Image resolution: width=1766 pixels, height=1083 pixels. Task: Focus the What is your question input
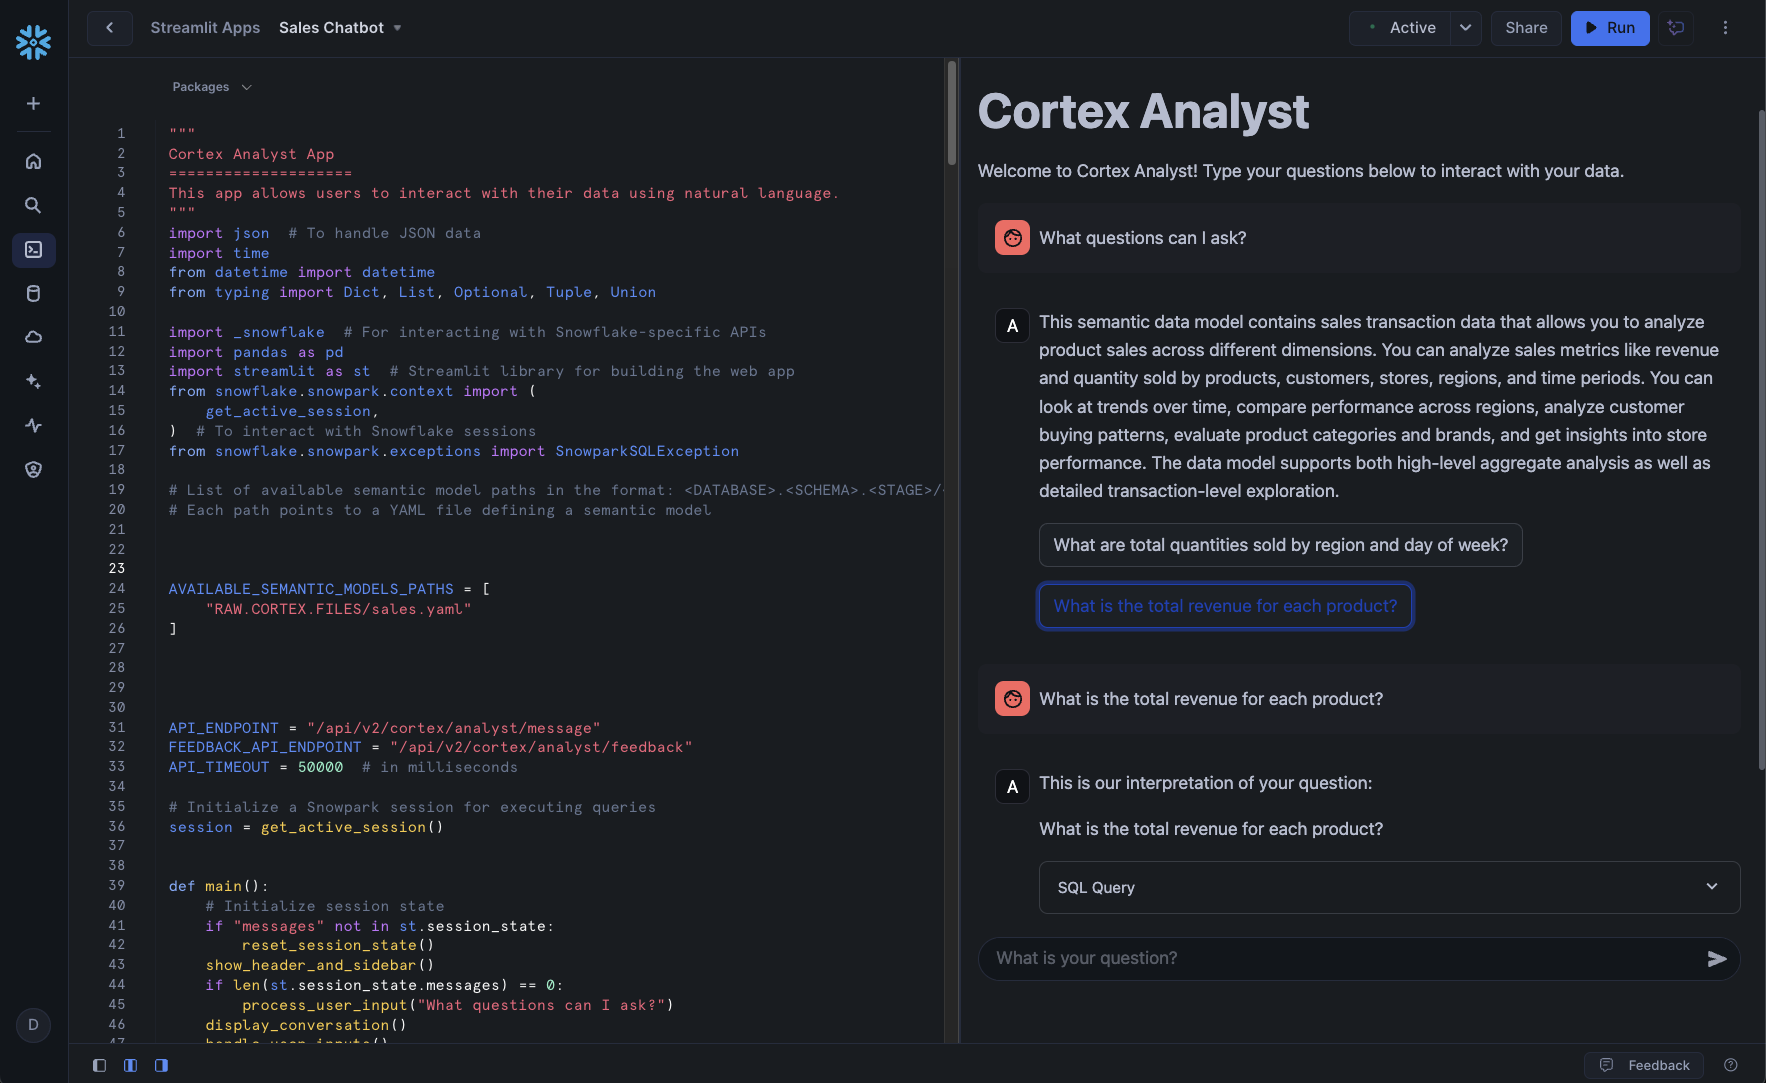[1340, 959]
